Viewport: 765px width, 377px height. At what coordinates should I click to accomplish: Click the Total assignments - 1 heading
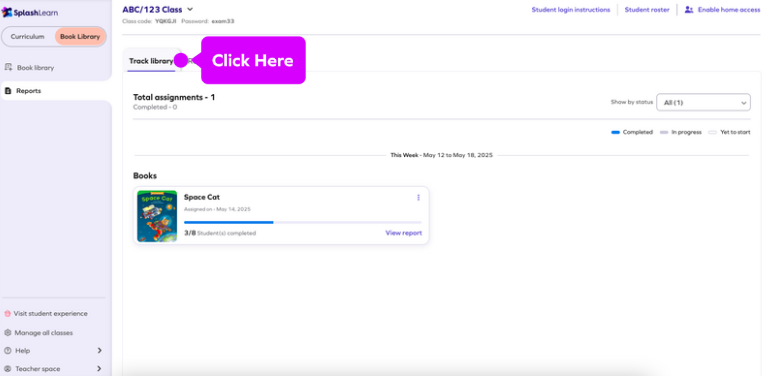tap(174, 97)
